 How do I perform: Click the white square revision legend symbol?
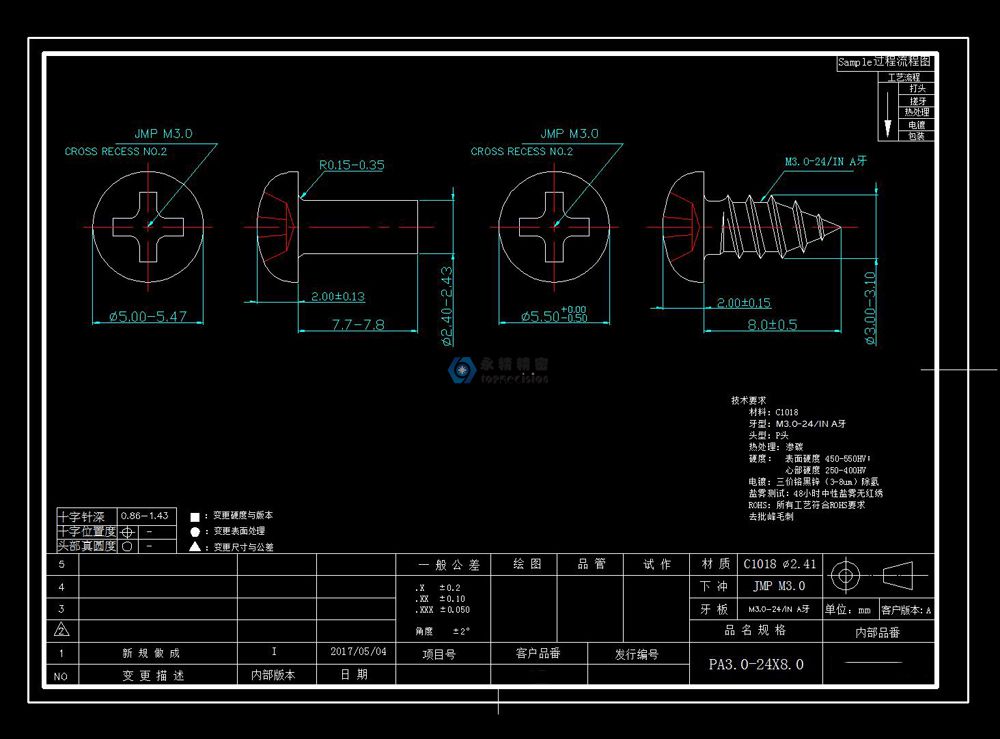[x=195, y=516]
